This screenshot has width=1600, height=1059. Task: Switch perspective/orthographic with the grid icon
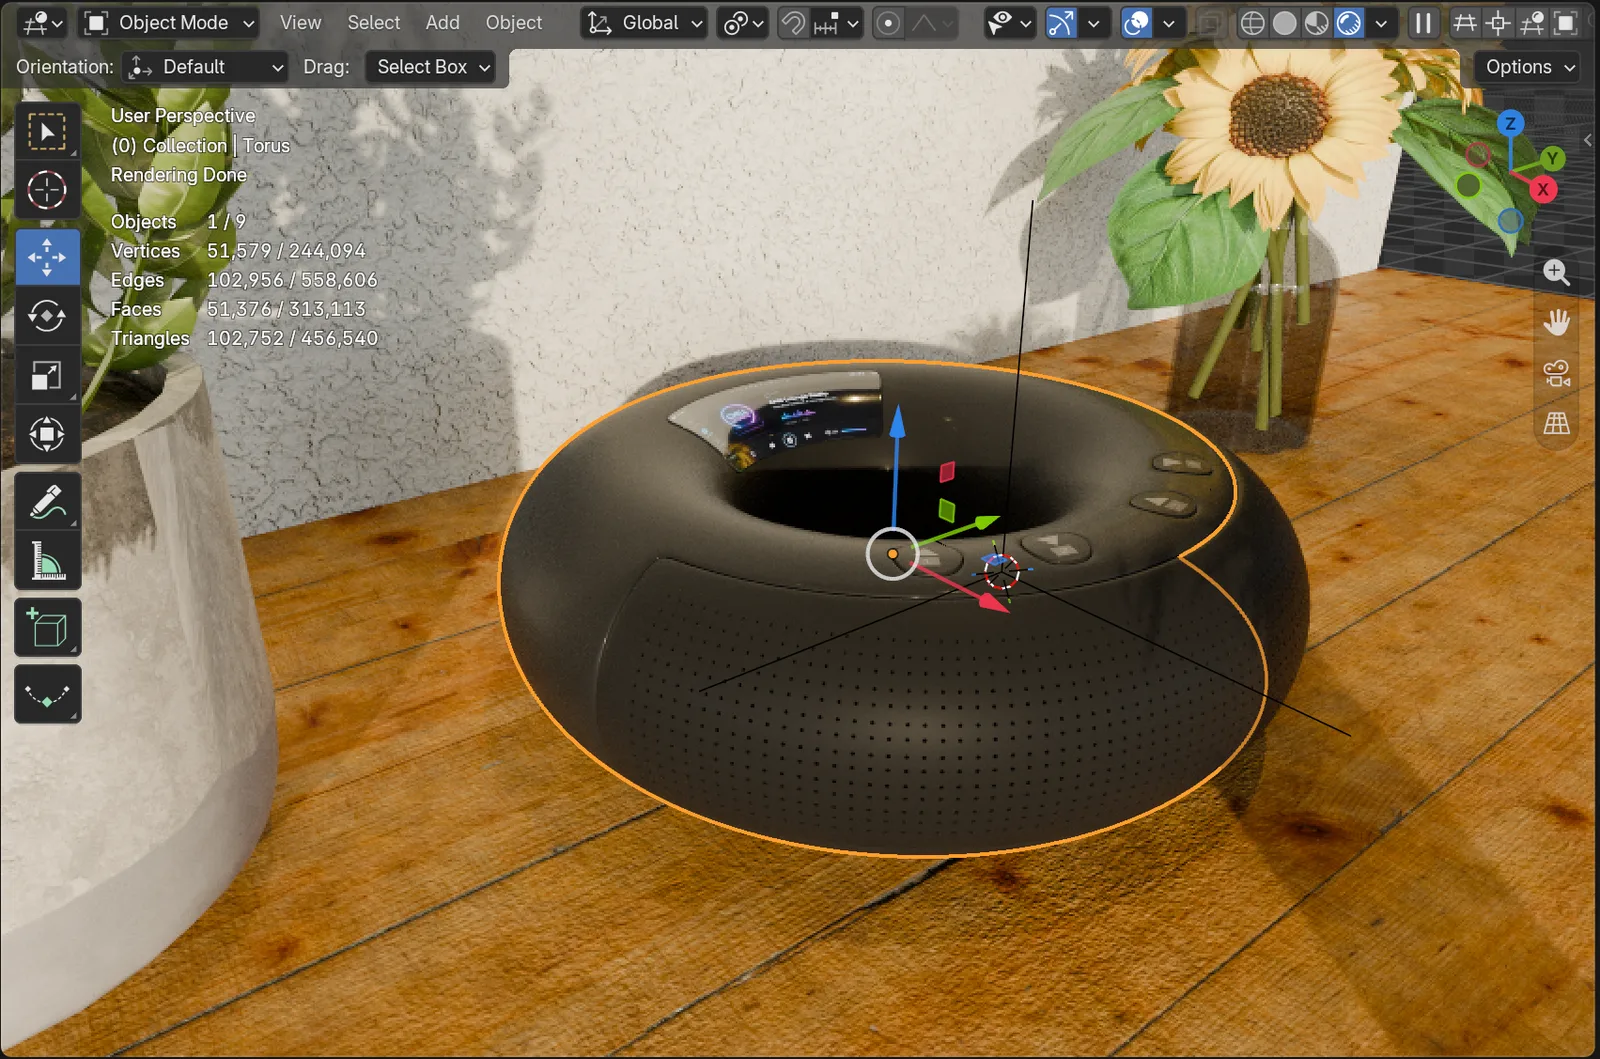(x=1556, y=423)
